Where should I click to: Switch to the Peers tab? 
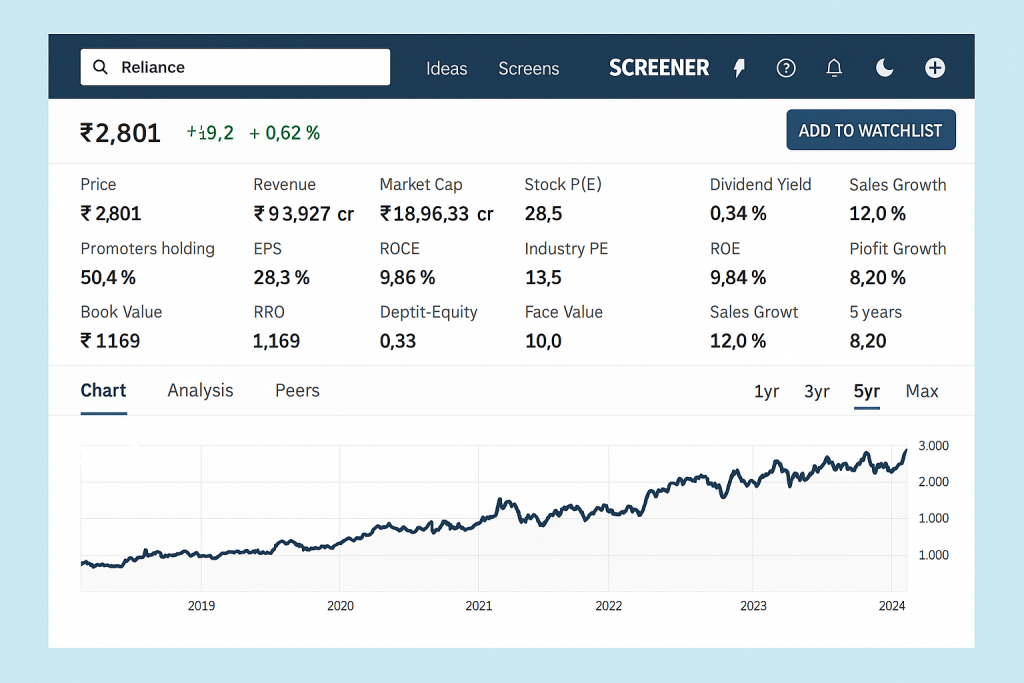pyautogui.click(x=297, y=390)
